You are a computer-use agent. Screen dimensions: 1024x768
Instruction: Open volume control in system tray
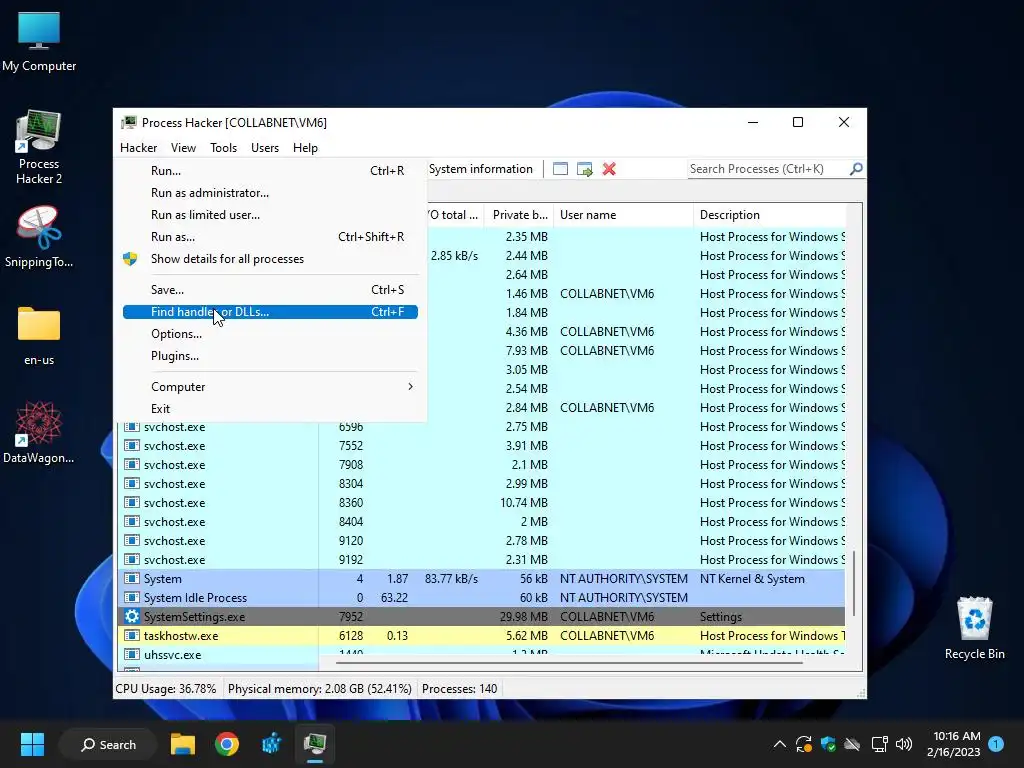(904, 744)
